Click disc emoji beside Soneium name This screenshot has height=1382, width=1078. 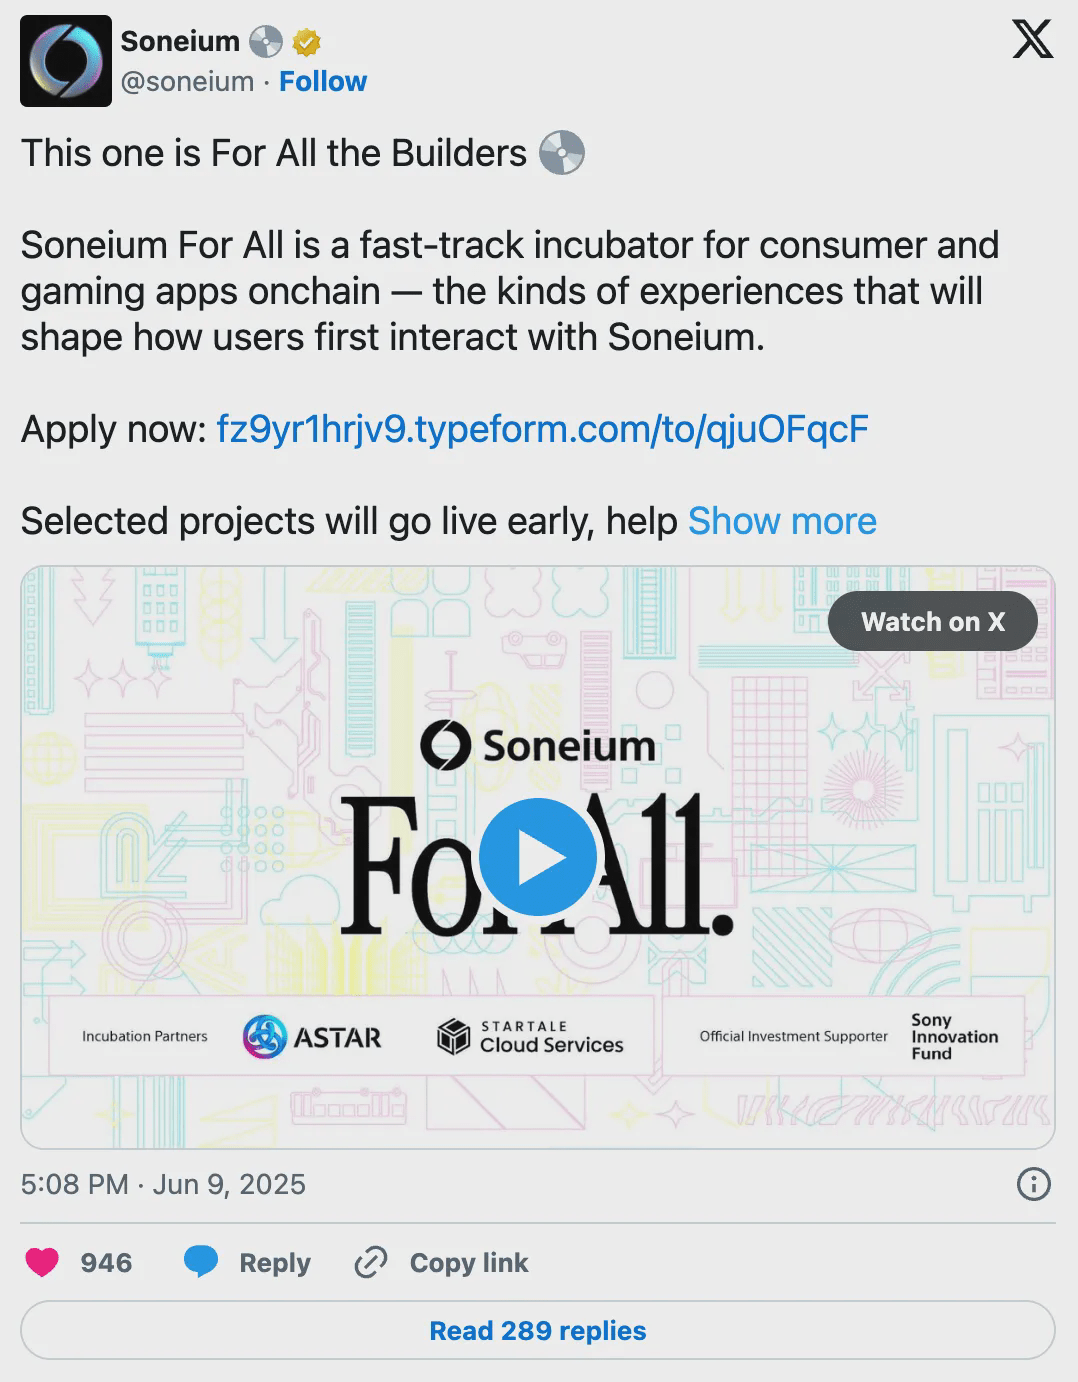tap(266, 42)
